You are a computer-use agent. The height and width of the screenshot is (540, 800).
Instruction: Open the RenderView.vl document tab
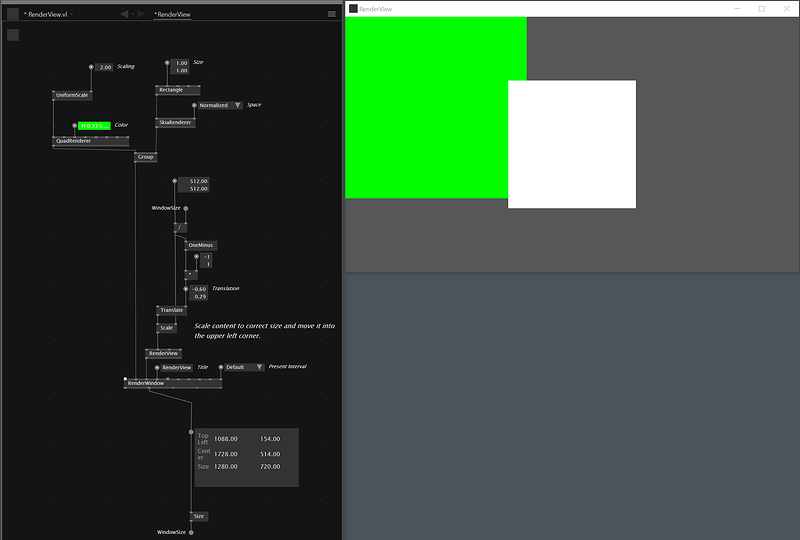click(47, 14)
